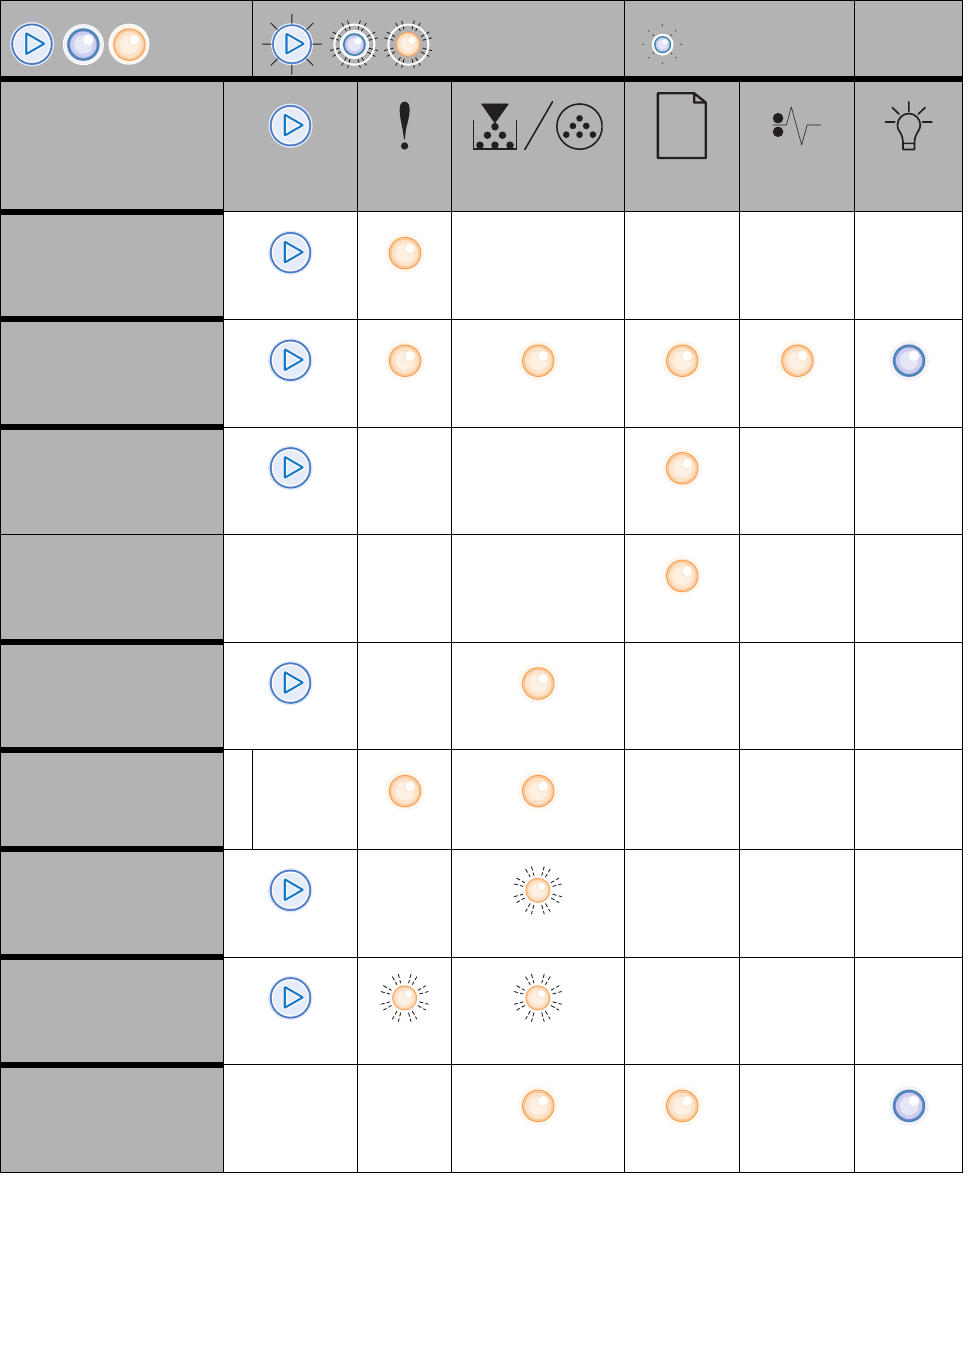Click the blue ready light in the bottom row

click(908, 1106)
